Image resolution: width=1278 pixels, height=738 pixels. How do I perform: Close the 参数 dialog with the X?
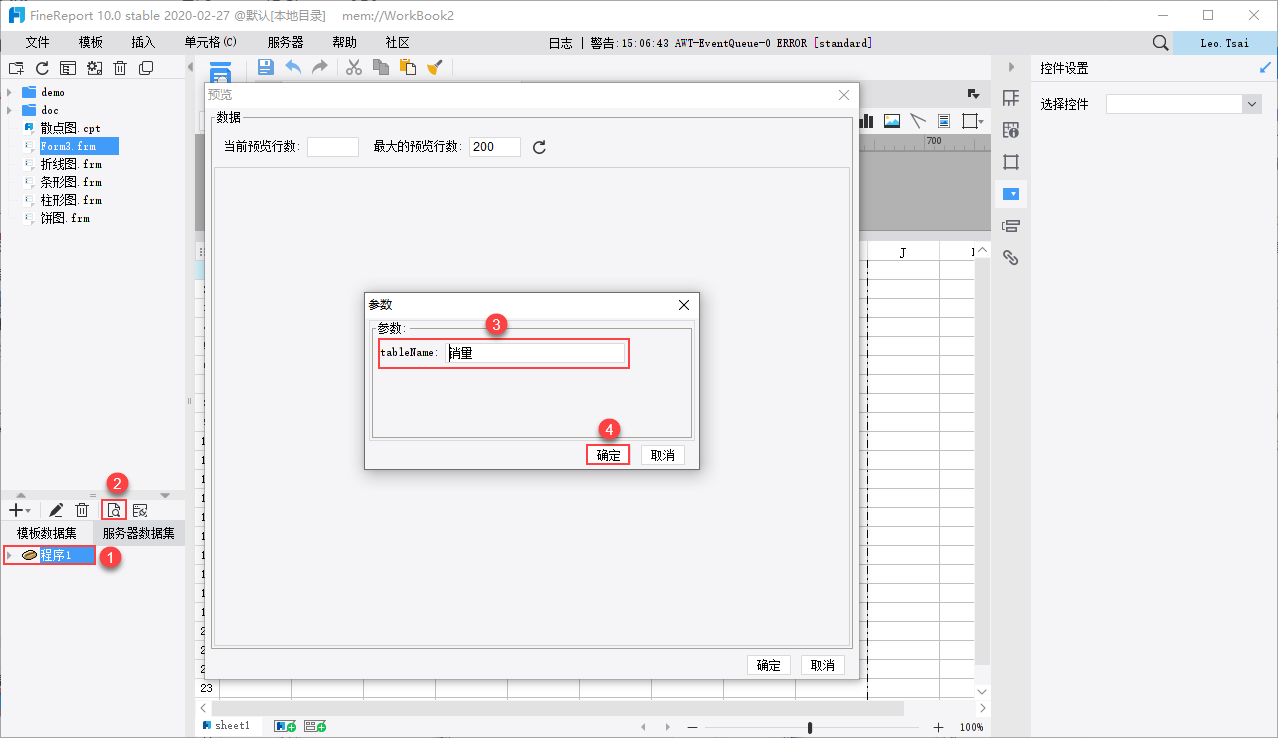click(x=684, y=305)
